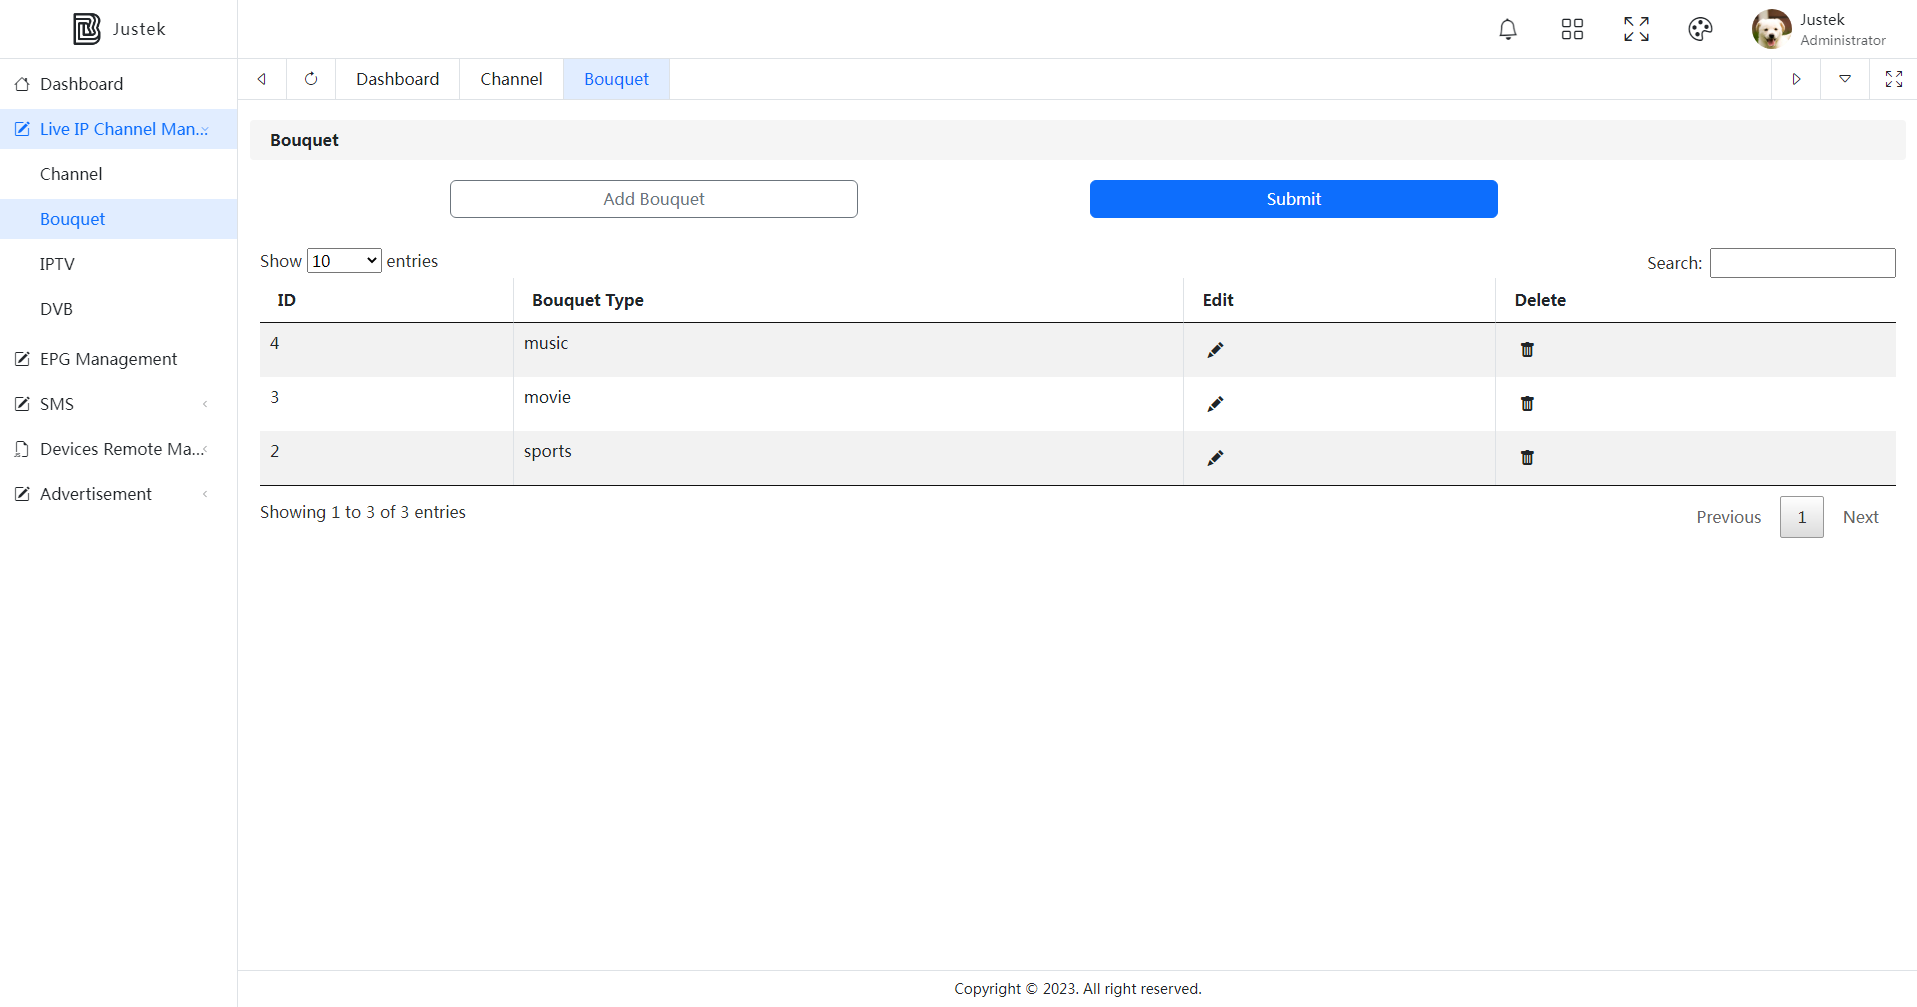Select Bouquet in the sidebar submenu

point(118,219)
